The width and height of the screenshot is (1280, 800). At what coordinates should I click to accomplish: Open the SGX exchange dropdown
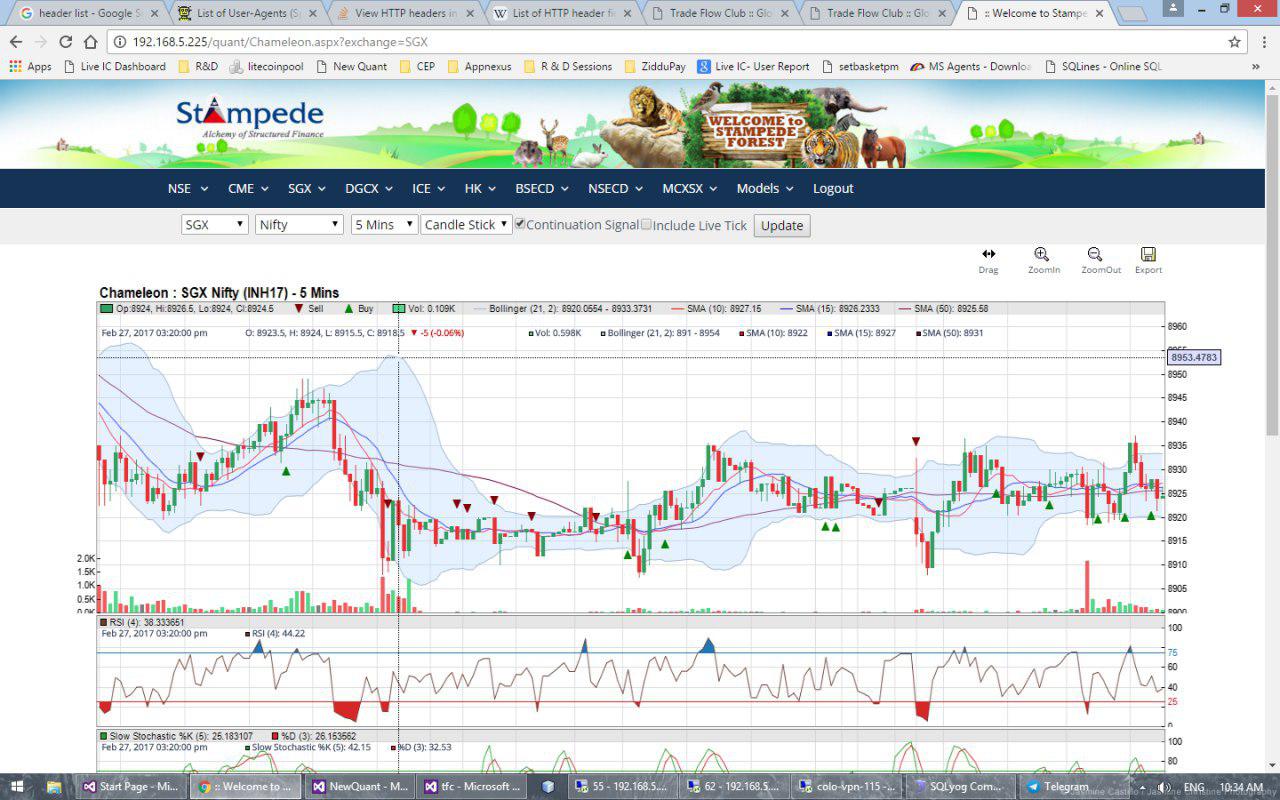pyautogui.click(x=214, y=225)
